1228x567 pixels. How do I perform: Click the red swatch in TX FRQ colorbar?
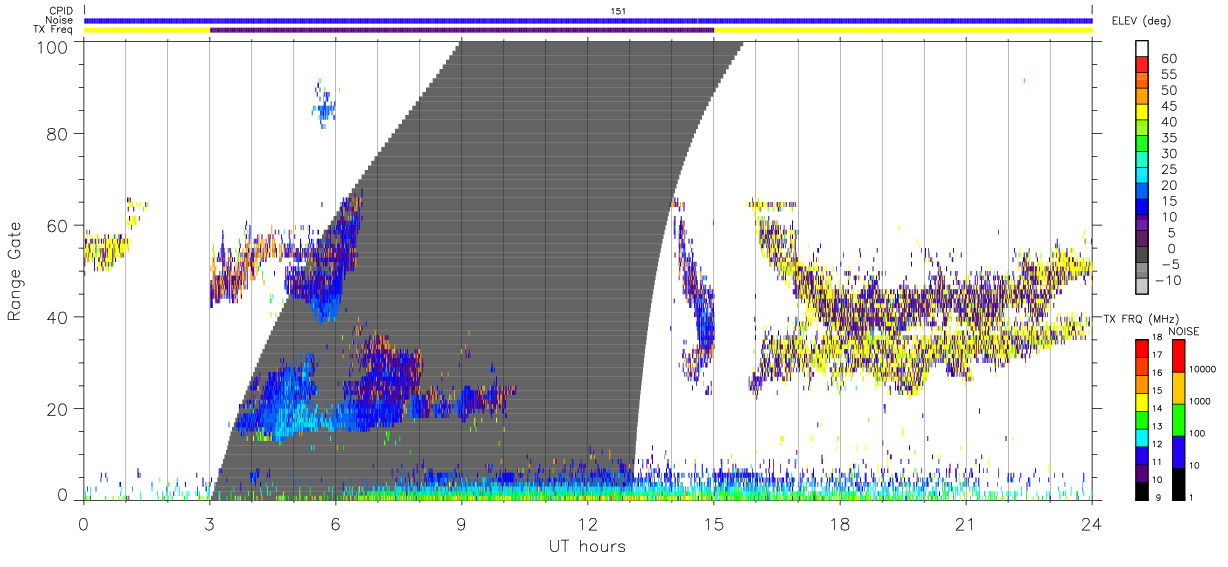[x=1142, y=349]
